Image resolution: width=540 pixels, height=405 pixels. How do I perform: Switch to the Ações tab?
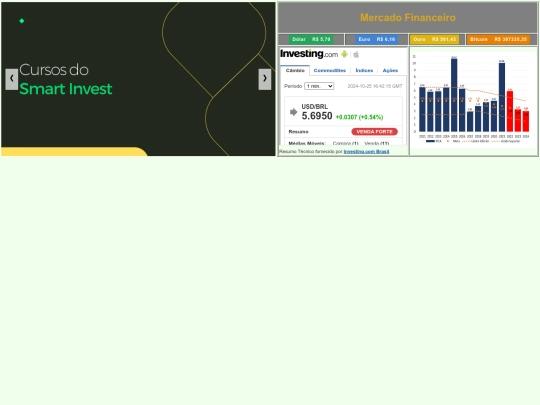(390, 70)
